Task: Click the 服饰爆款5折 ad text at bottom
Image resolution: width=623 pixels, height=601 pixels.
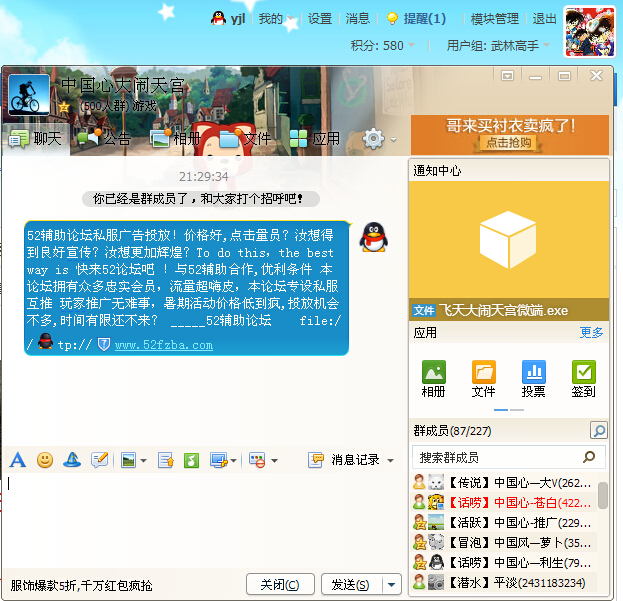Action: [82, 585]
